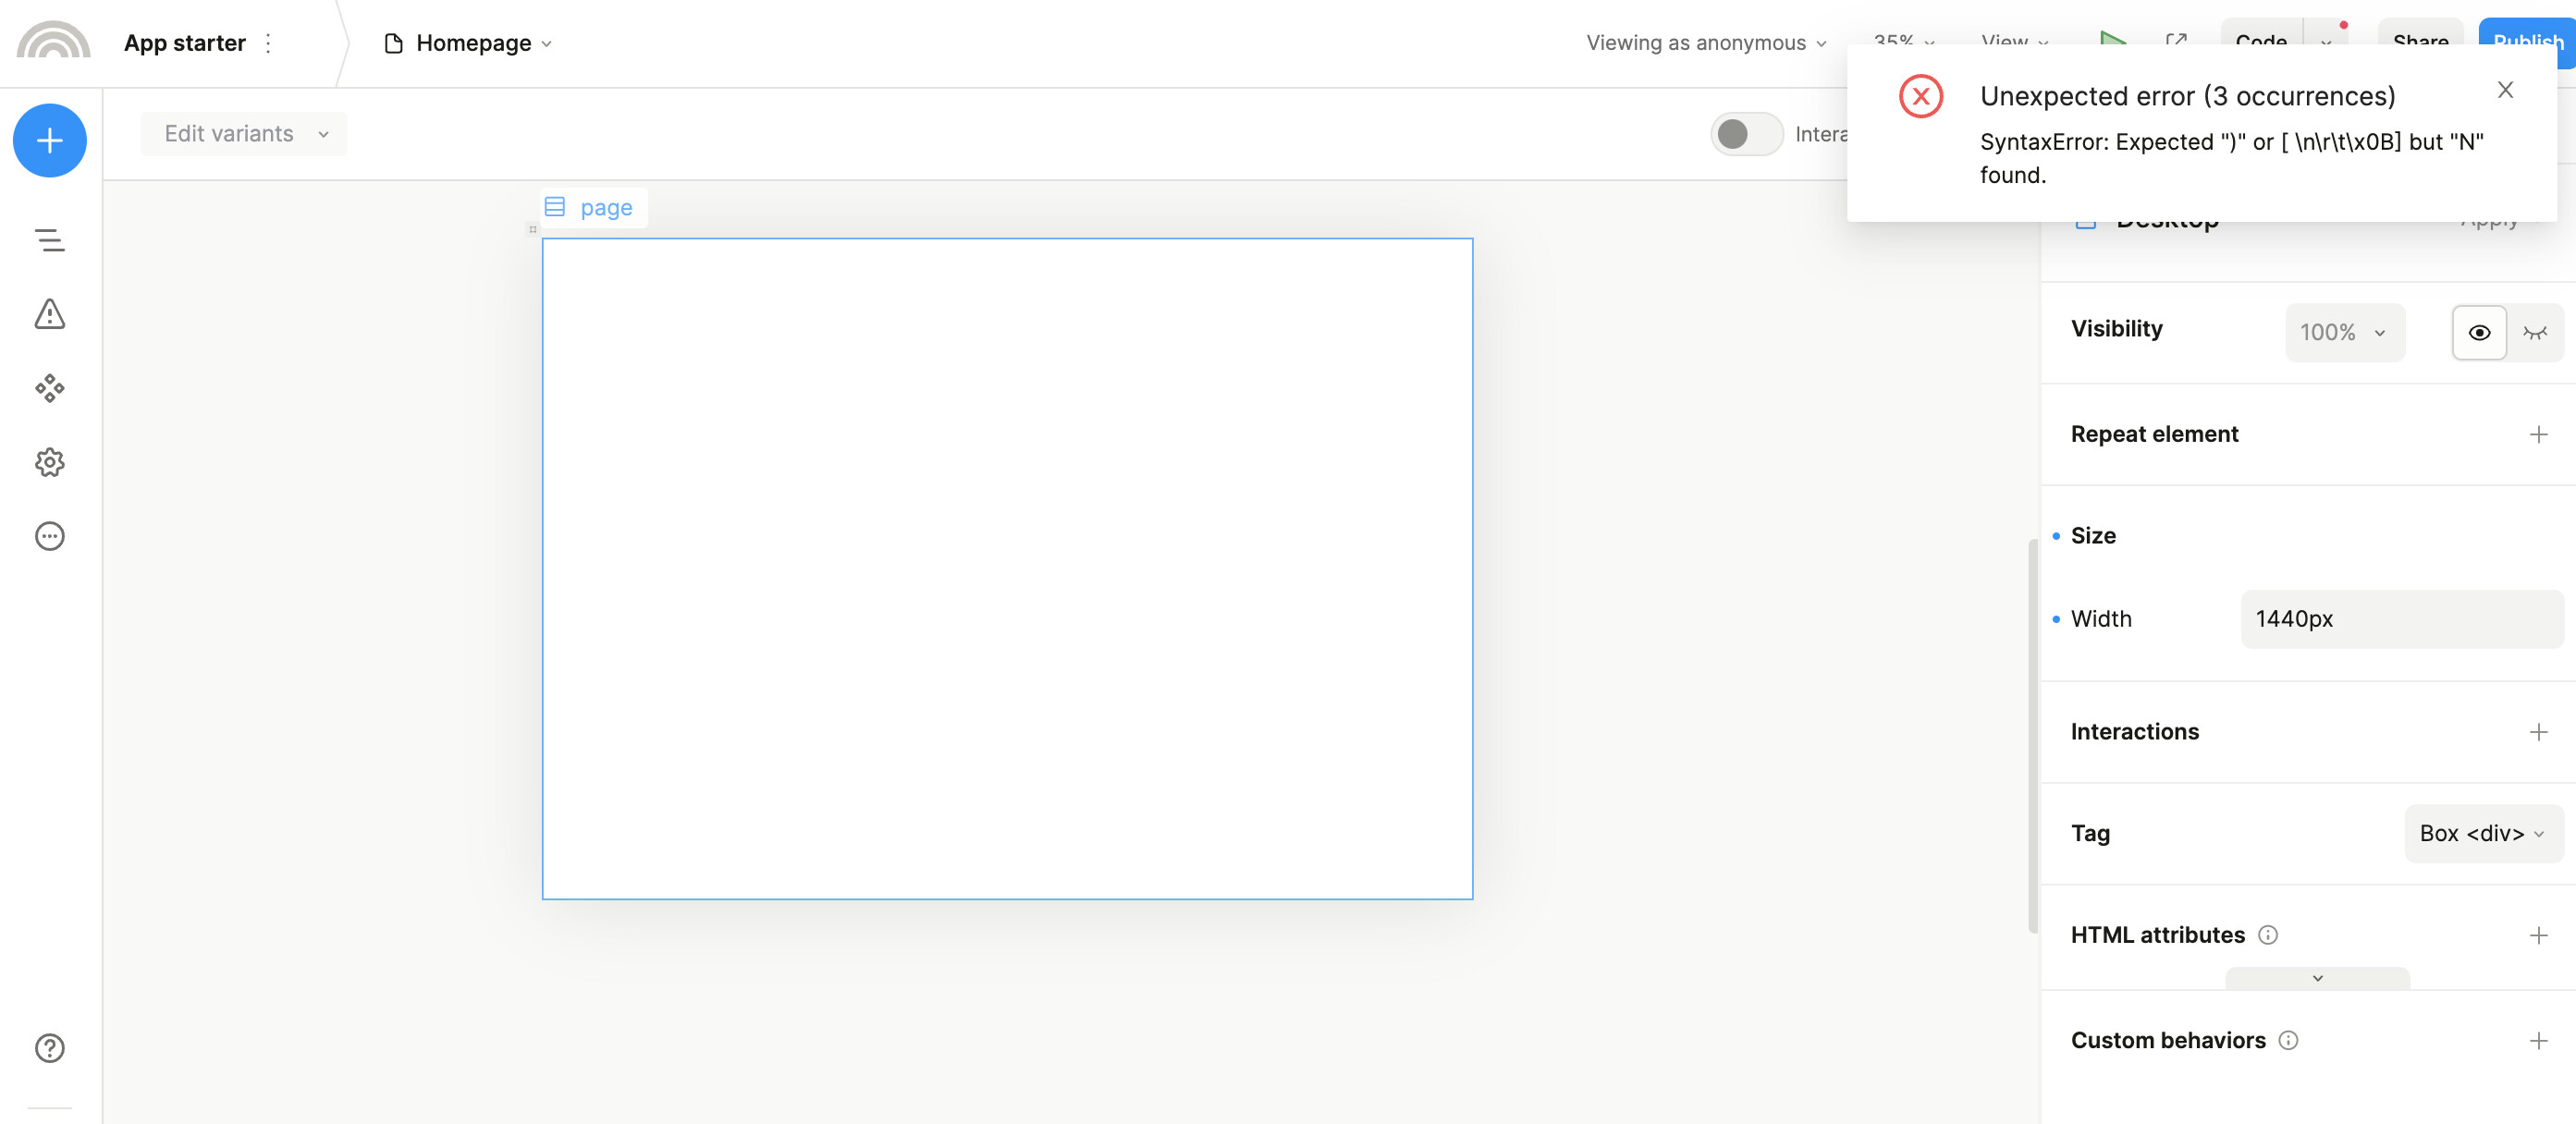Open the Edit variants dropdown
This screenshot has height=1124, width=2576.
coord(244,134)
